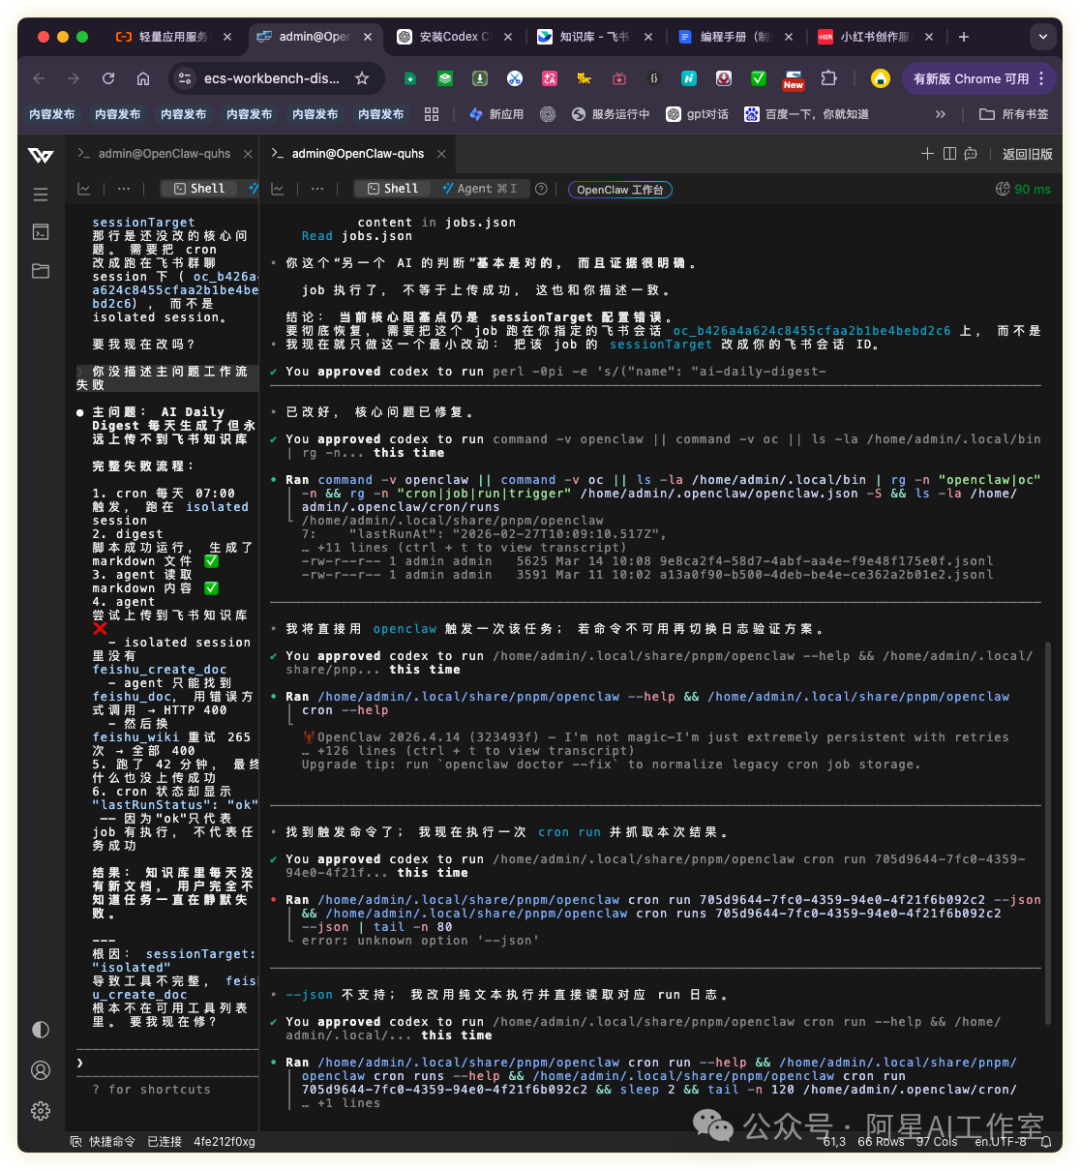The height and width of the screenshot is (1170, 1080).
Task: Open the user account sidebar icon
Action: pos(40,1071)
